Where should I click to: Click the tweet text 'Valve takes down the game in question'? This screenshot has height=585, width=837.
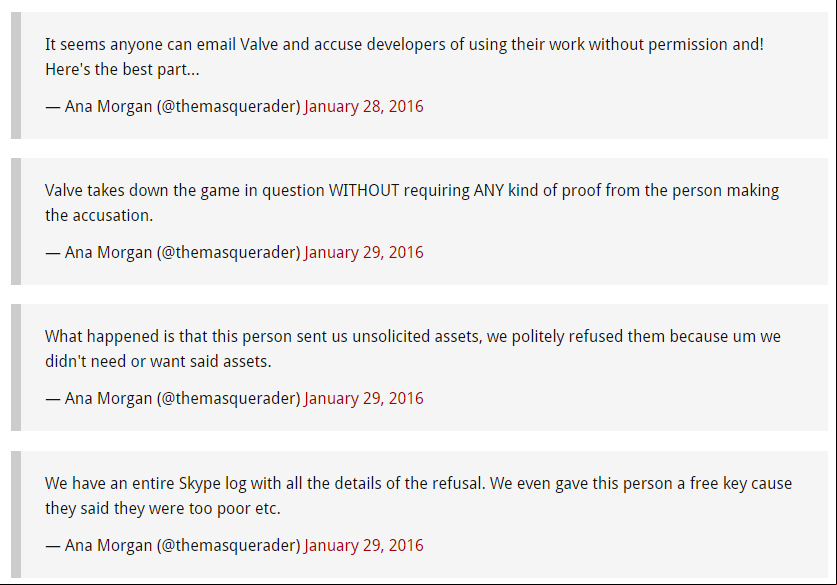[185, 191]
